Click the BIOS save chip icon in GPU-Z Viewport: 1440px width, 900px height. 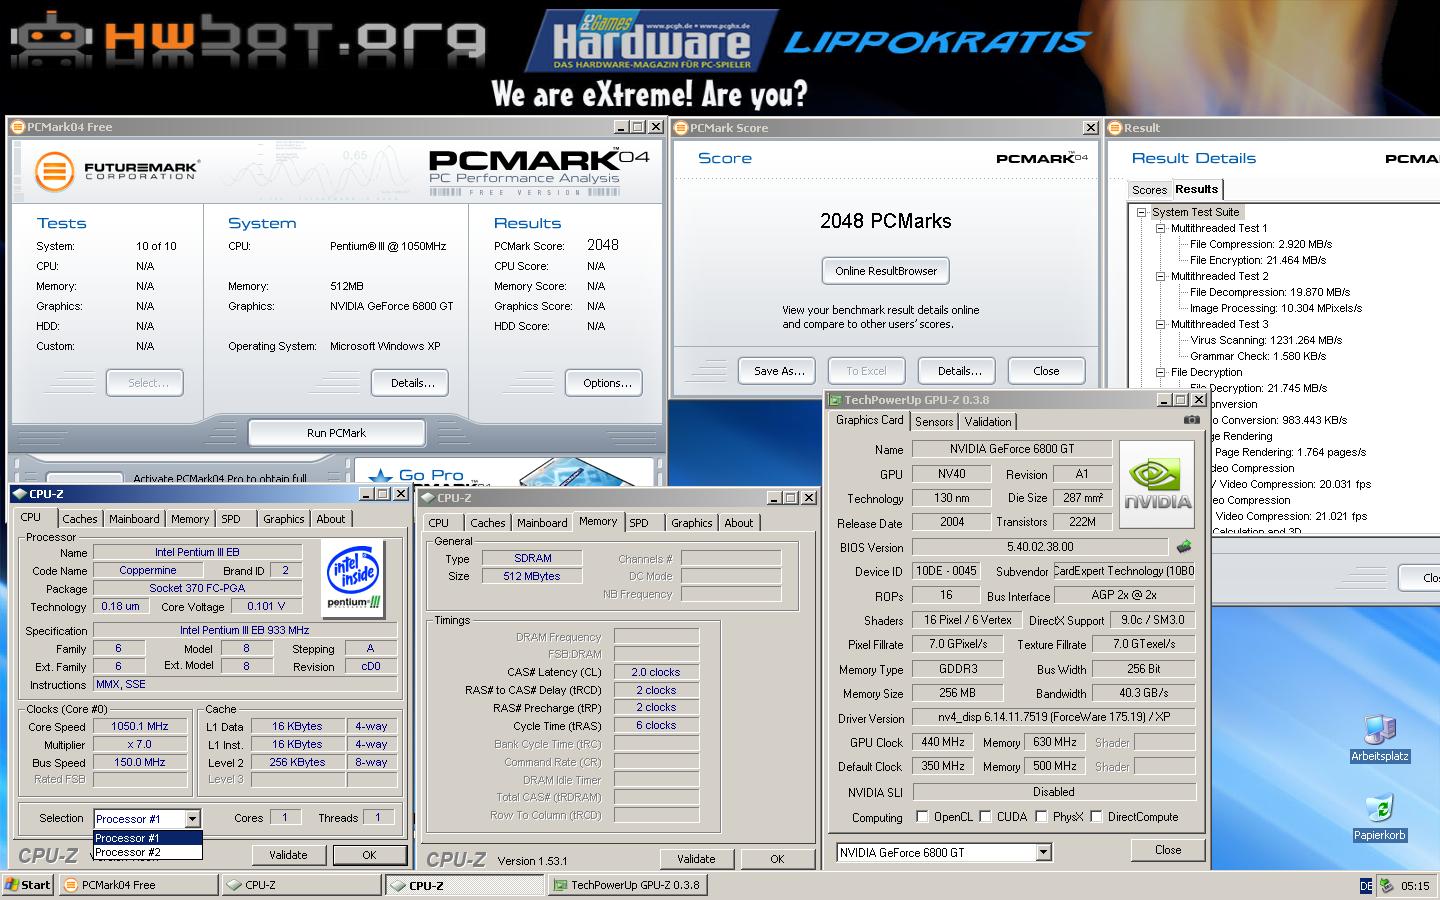(x=1184, y=547)
